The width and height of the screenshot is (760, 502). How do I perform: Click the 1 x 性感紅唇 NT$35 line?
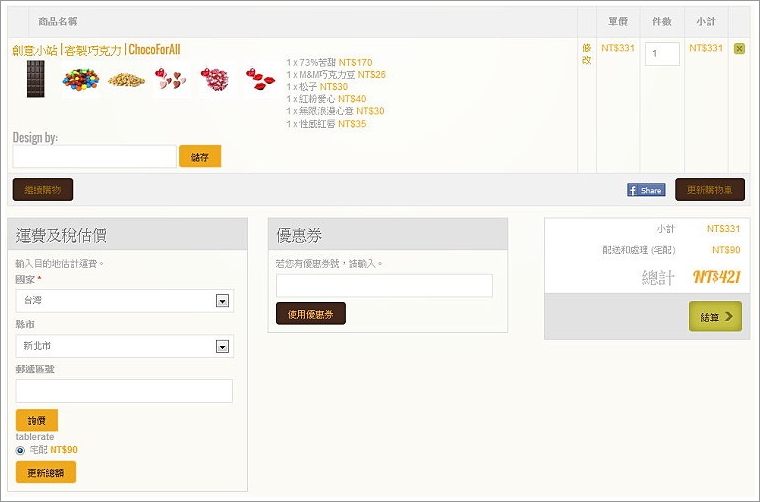(x=326, y=124)
